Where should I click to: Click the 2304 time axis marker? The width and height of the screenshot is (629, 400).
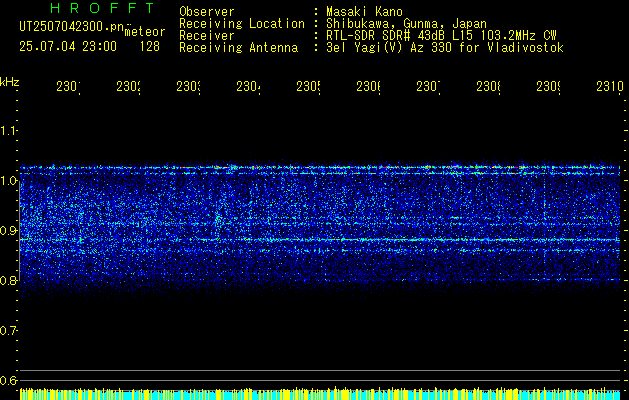tap(248, 87)
